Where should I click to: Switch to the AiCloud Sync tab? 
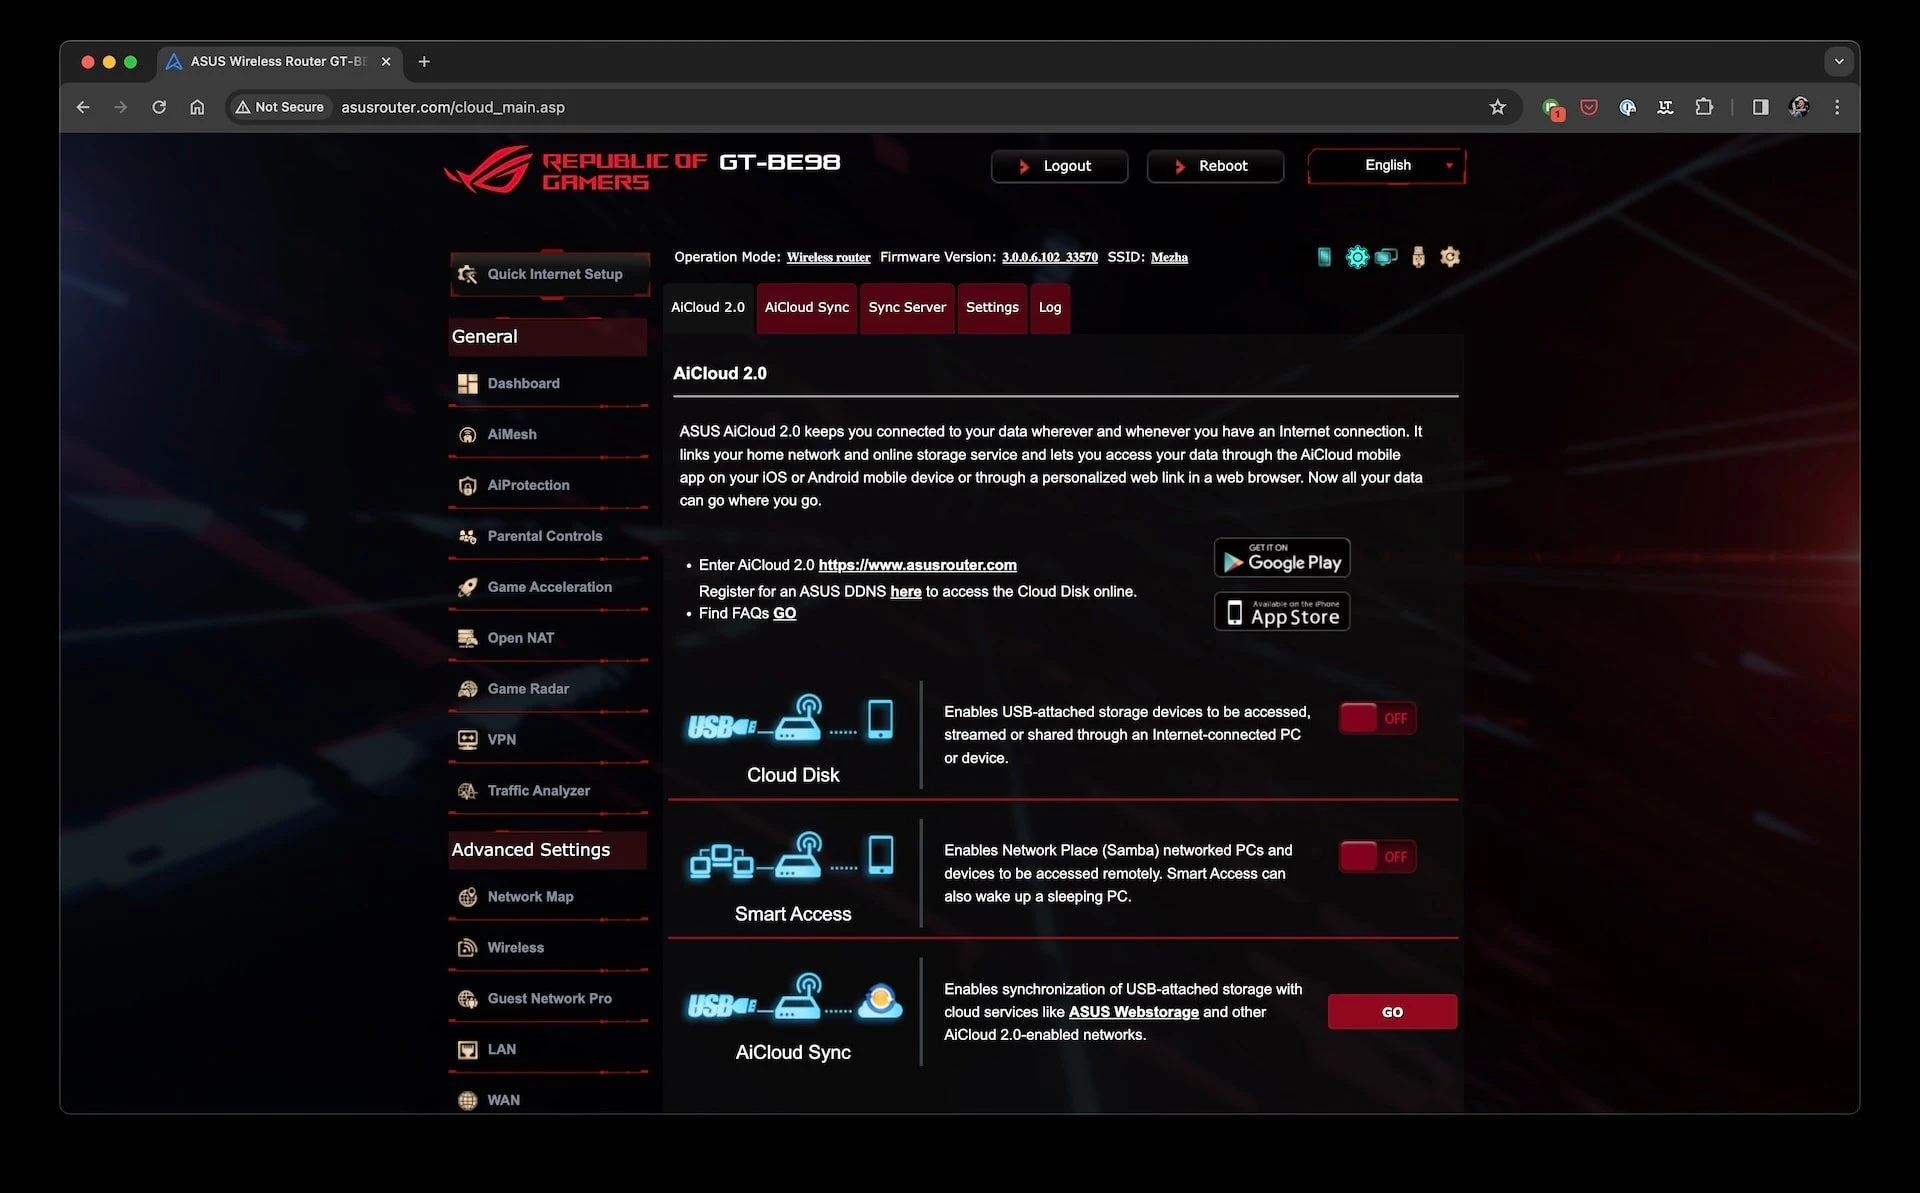pos(806,307)
